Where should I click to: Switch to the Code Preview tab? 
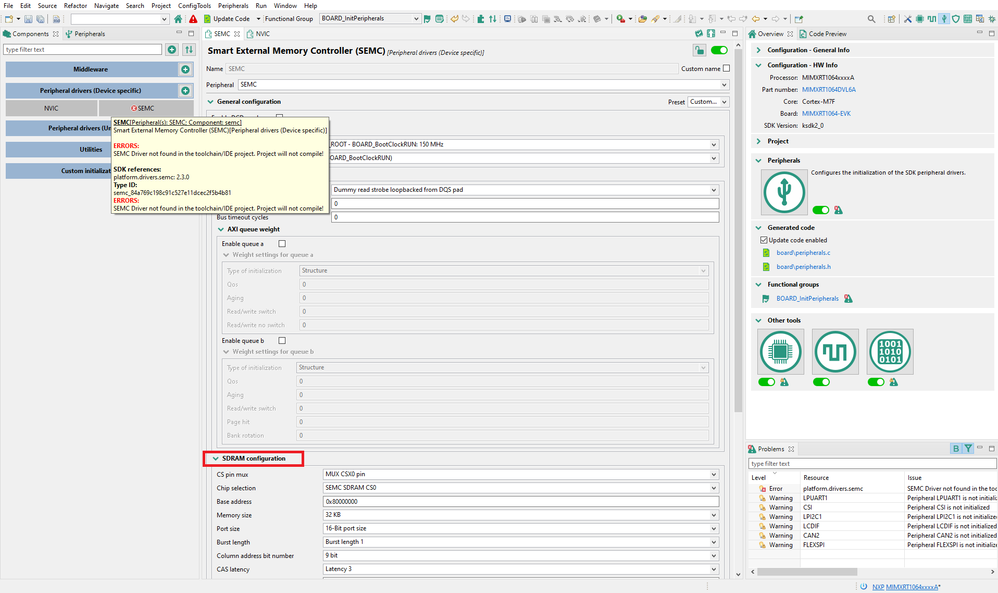823,34
